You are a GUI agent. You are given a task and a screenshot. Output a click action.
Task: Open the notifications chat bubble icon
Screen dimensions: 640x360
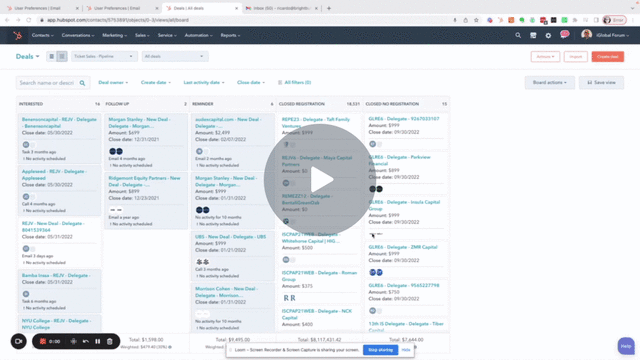click(x=564, y=35)
